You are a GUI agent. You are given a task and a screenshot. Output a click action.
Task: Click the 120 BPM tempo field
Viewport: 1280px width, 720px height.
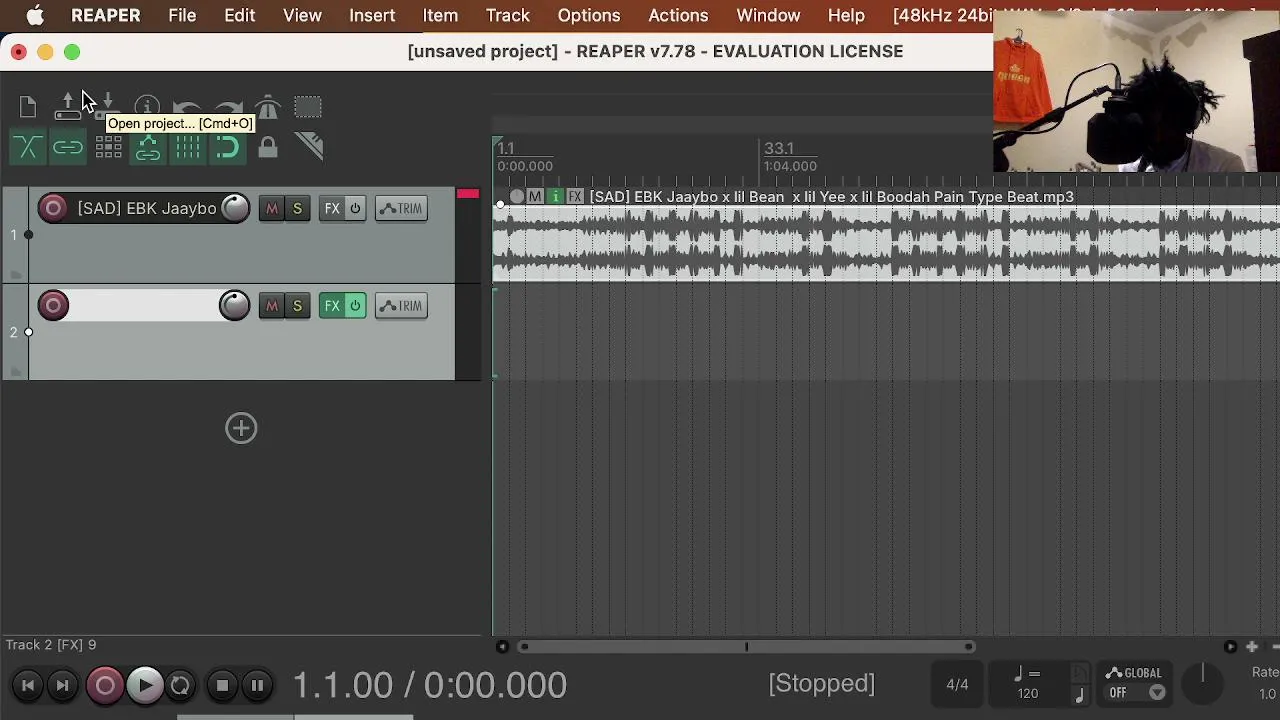1028,693
